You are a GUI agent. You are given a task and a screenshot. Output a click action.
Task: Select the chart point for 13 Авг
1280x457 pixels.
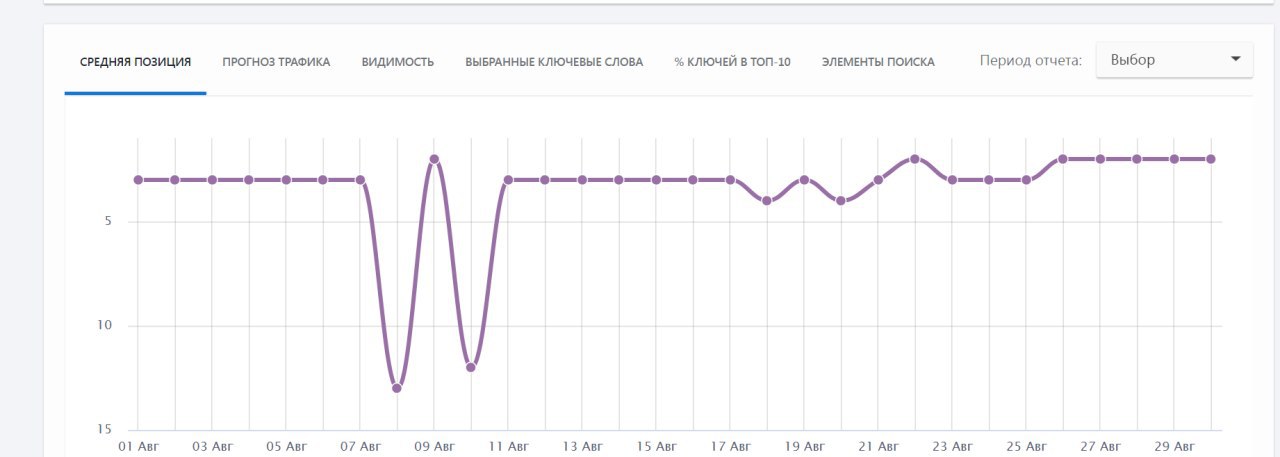582,180
